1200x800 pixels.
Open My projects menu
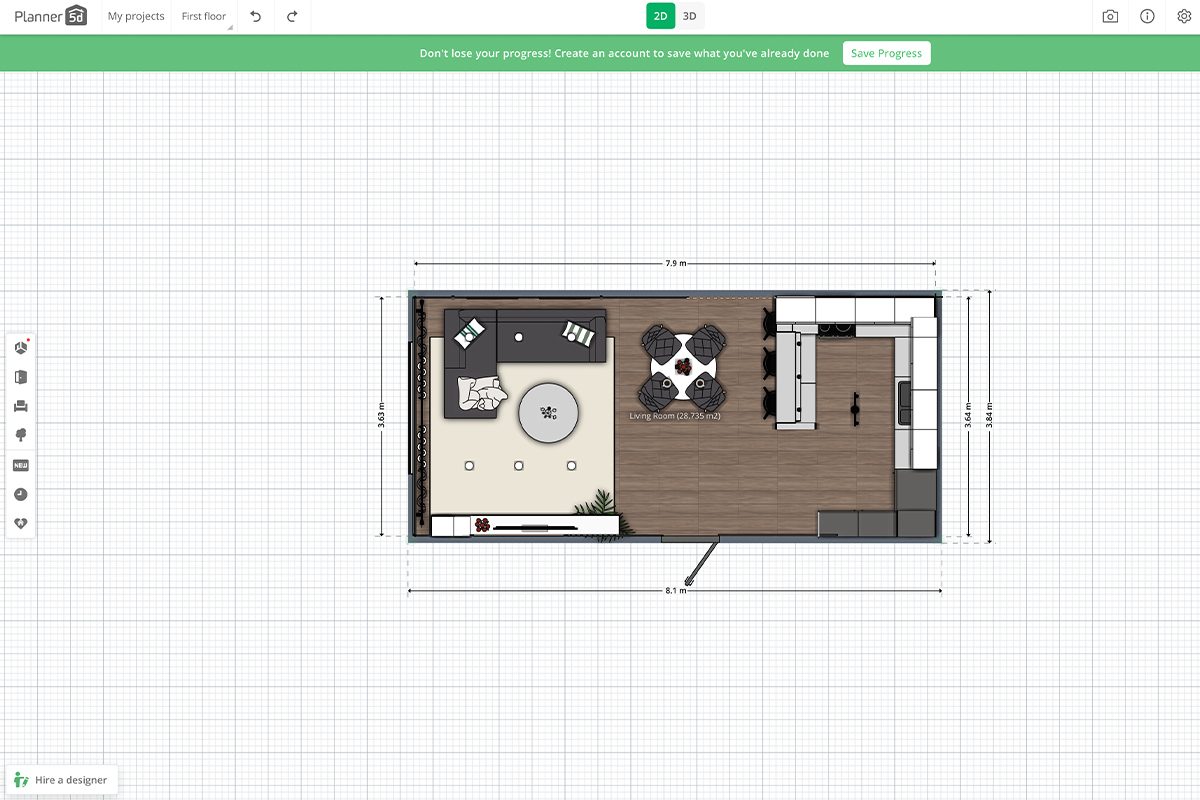coord(136,16)
